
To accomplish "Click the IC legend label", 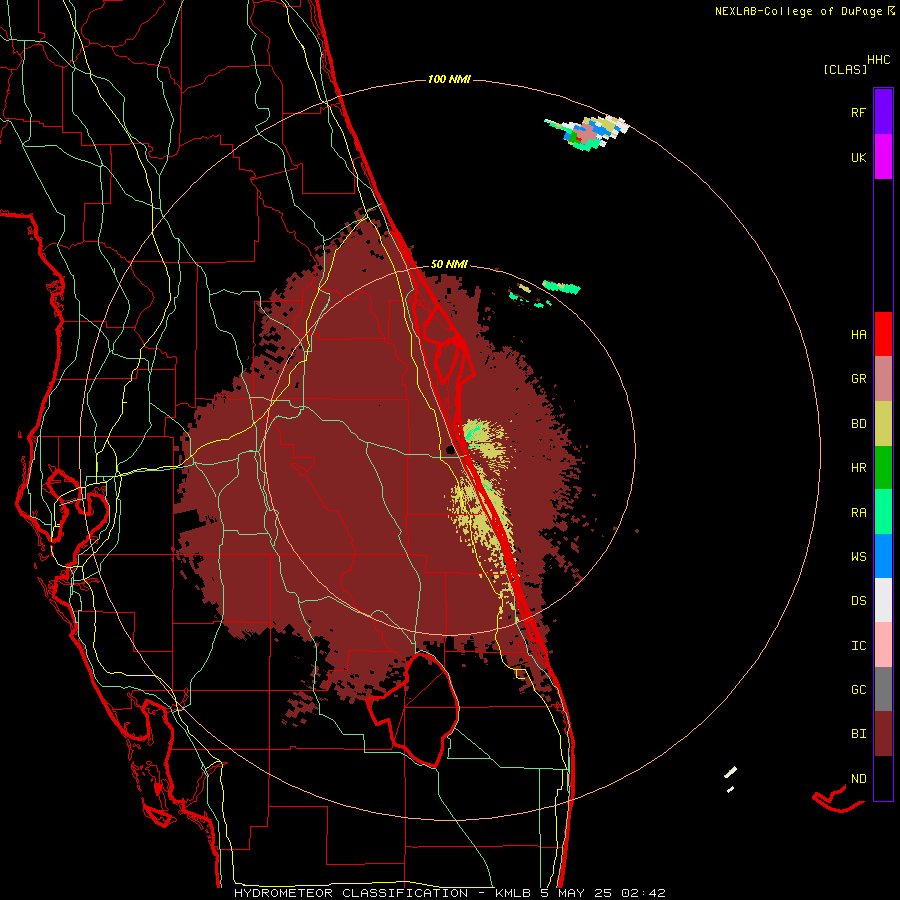I will coord(859,645).
